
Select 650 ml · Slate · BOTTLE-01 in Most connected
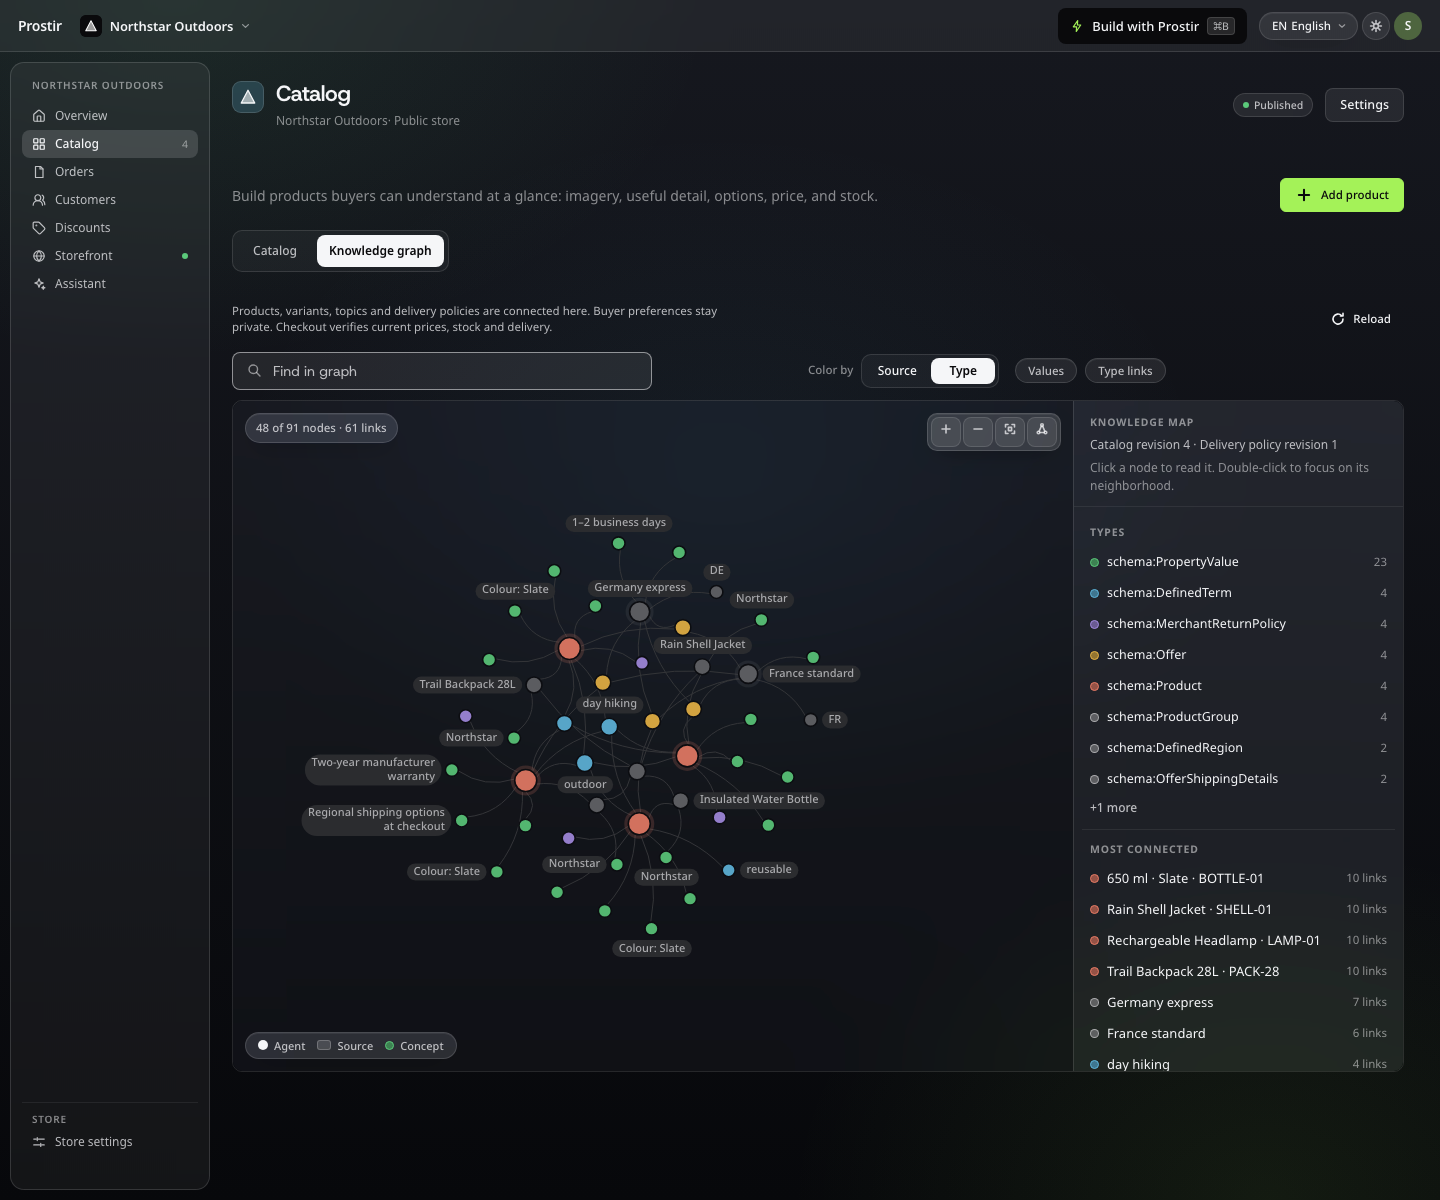(1238, 879)
